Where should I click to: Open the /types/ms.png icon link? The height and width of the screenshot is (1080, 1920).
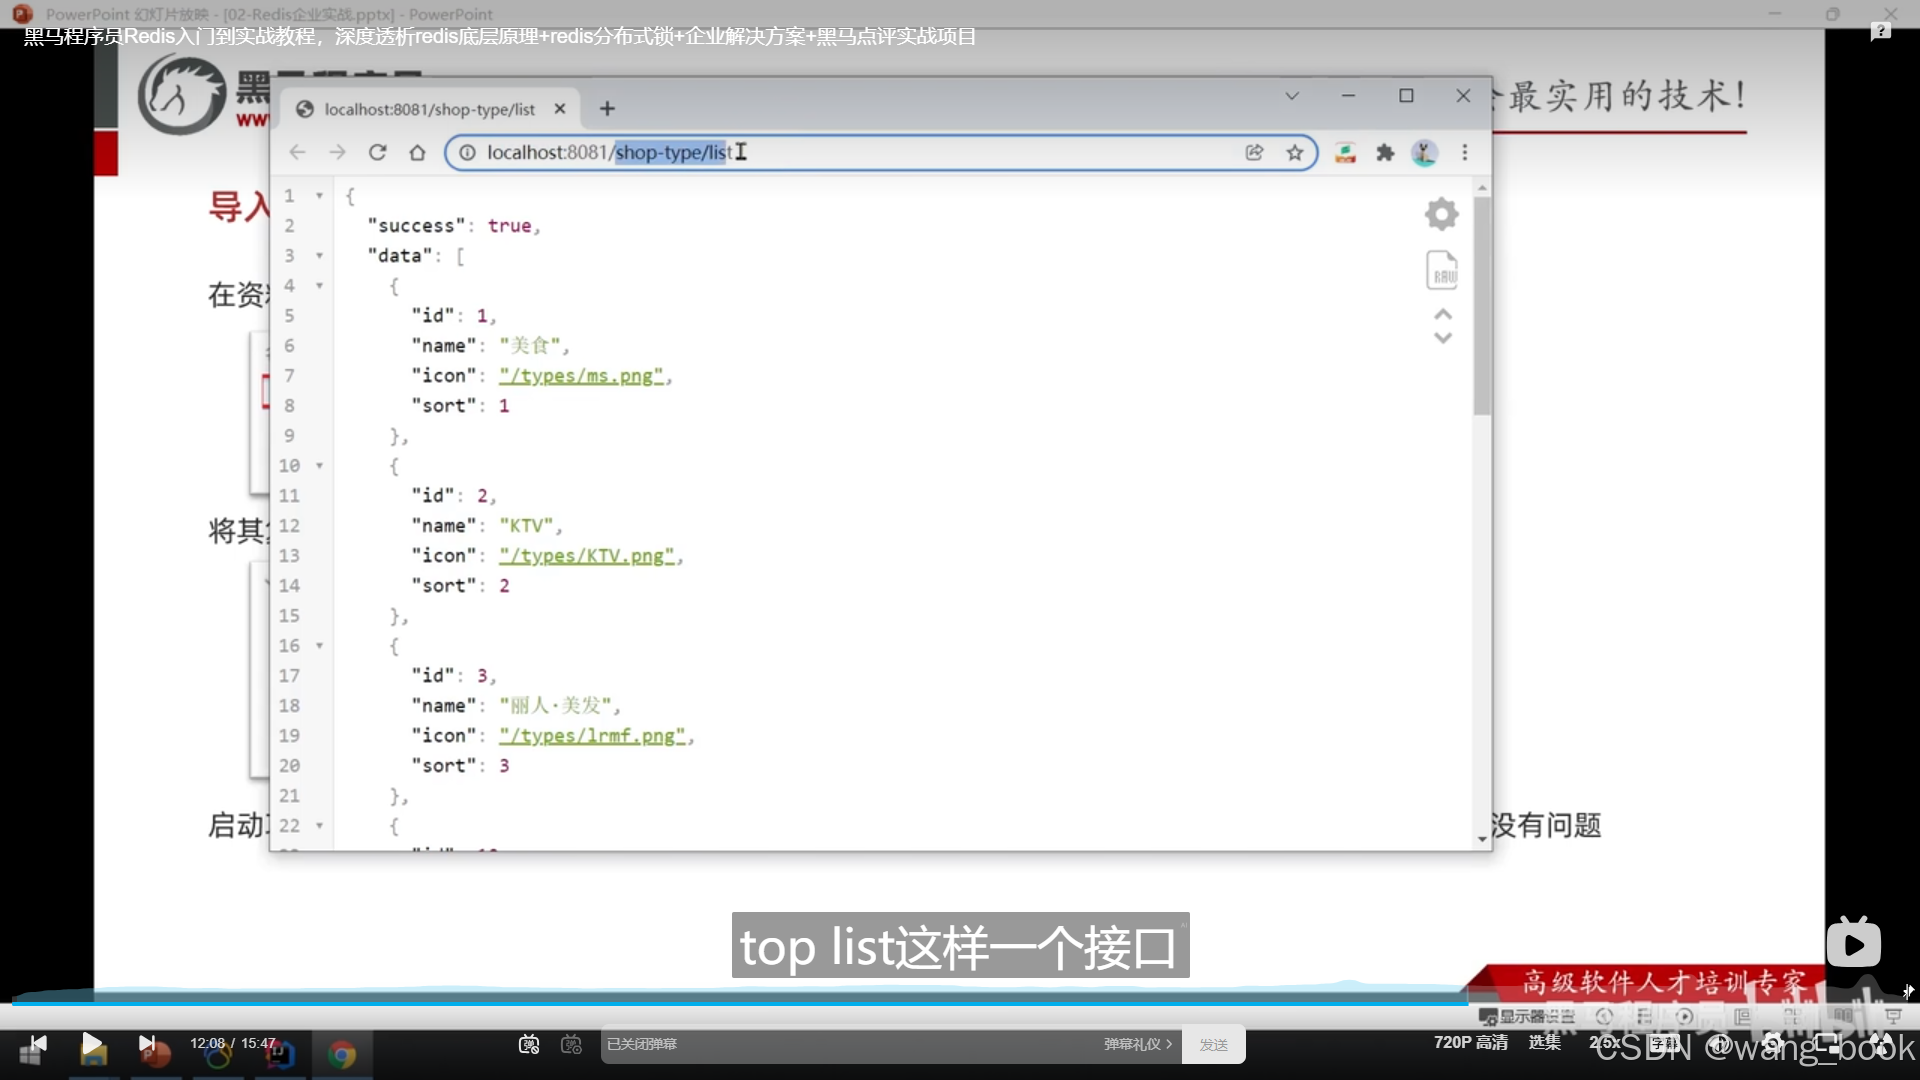(581, 376)
